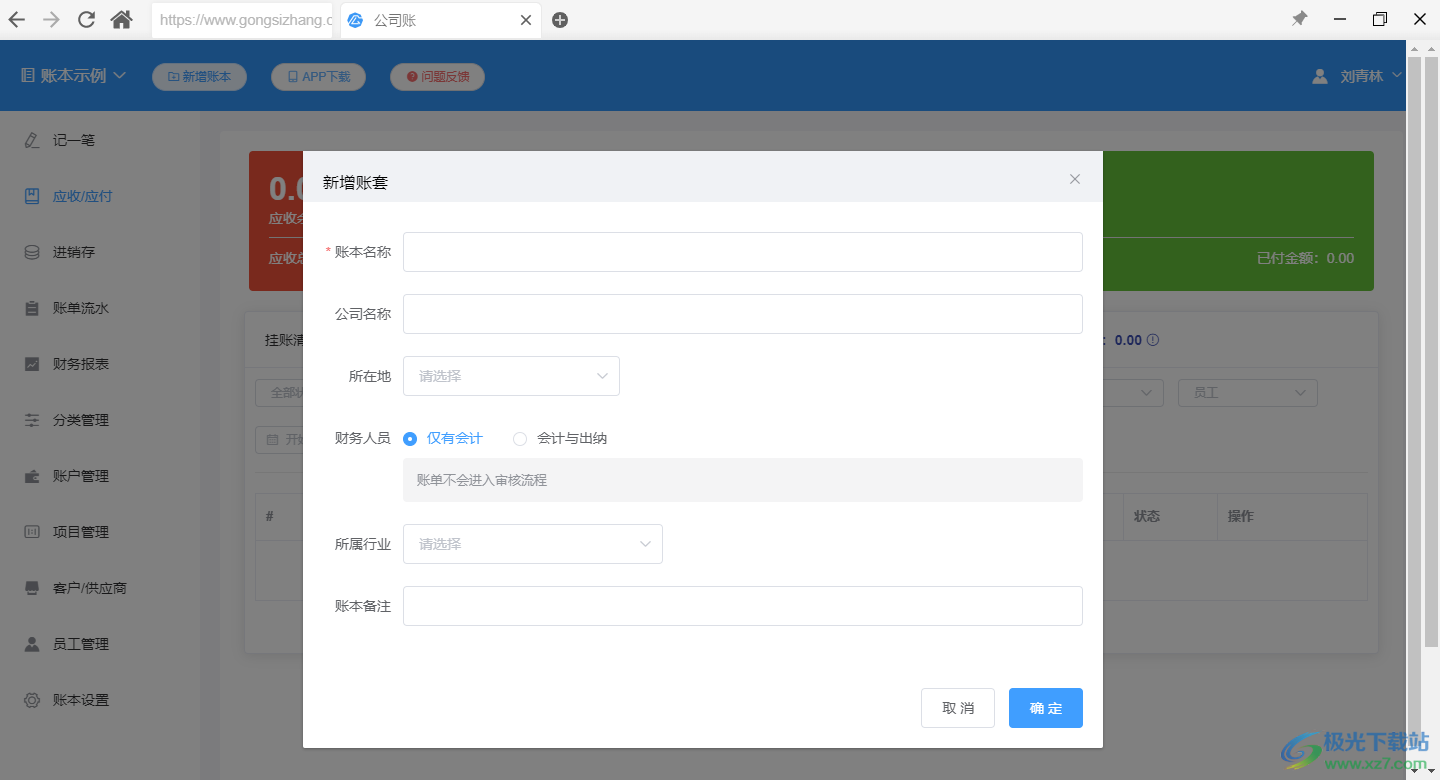Click the 账本备注 input field
Screen dimensions: 1440x780
tap(743, 606)
